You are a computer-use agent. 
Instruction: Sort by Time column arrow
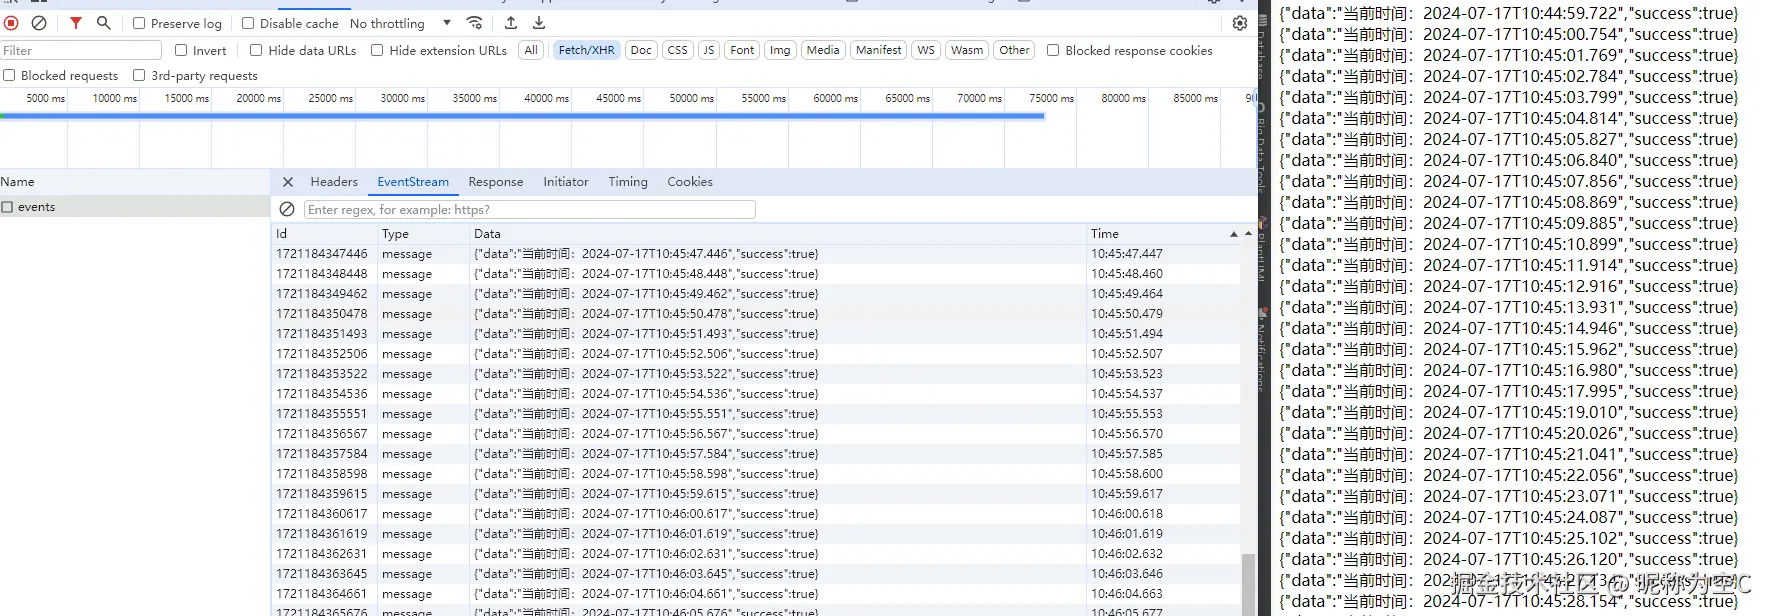[1233, 234]
